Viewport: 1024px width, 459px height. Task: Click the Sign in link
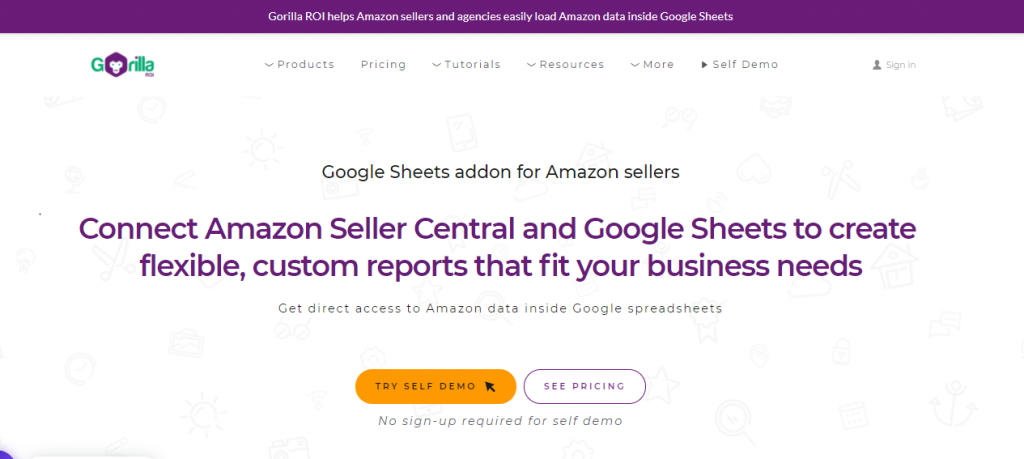coord(901,65)
